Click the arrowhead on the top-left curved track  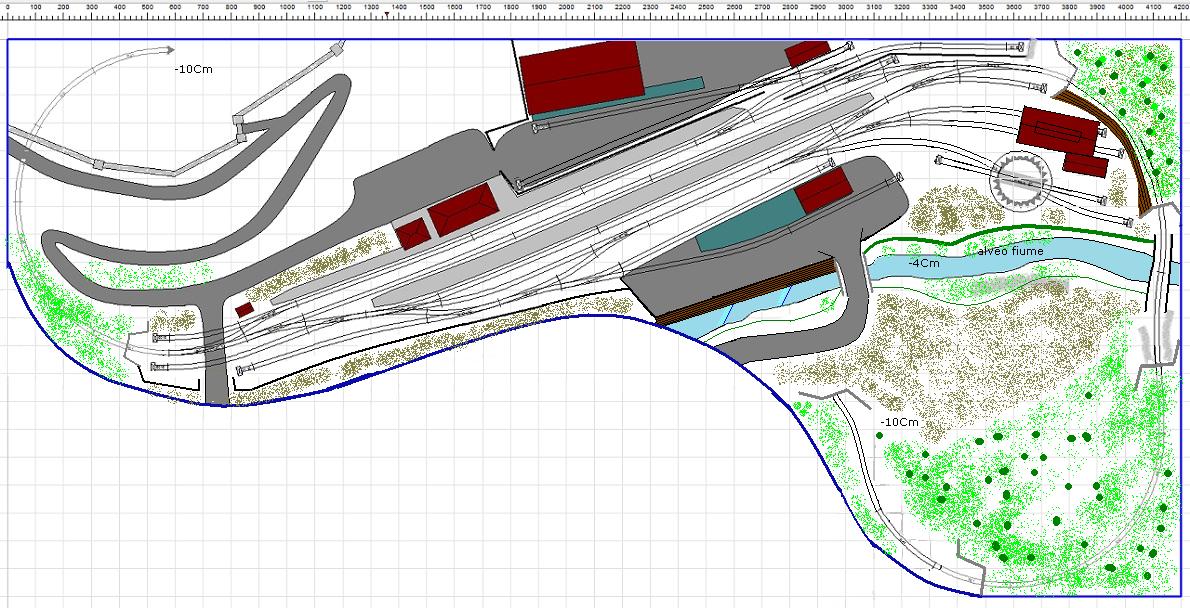pos(168,49)
